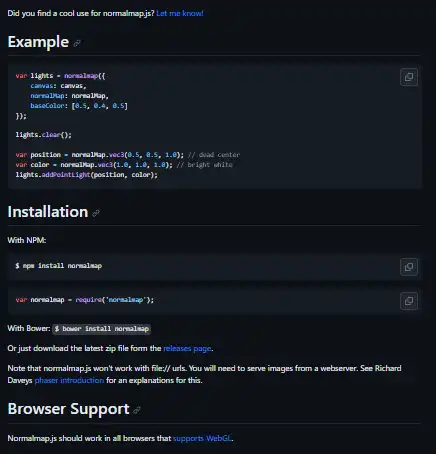The height and width of the screenshot is (454, 436).
Task: Click the 'Example' heading text
Action: [x=38, y=42]
